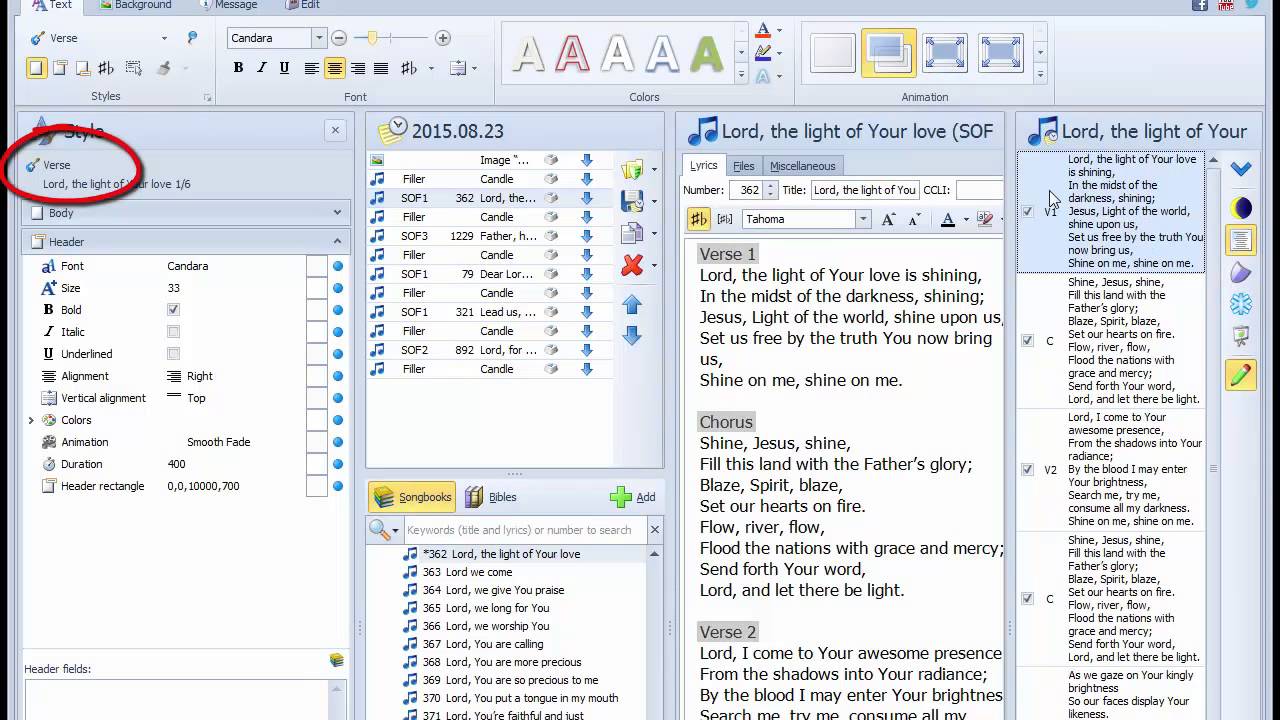This screenshot has height=720, width=1280.
Task: Uncheck the second chorus slide checkbox
Action: pos(1028,599)
